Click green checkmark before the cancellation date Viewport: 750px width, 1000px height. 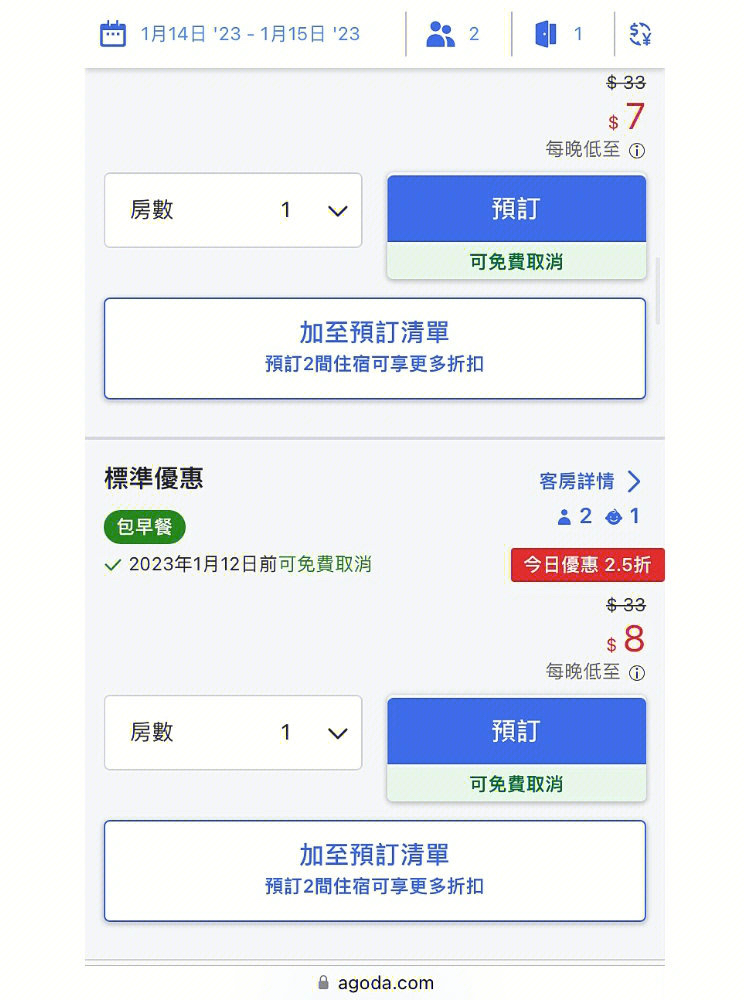[x=113, y=564]
